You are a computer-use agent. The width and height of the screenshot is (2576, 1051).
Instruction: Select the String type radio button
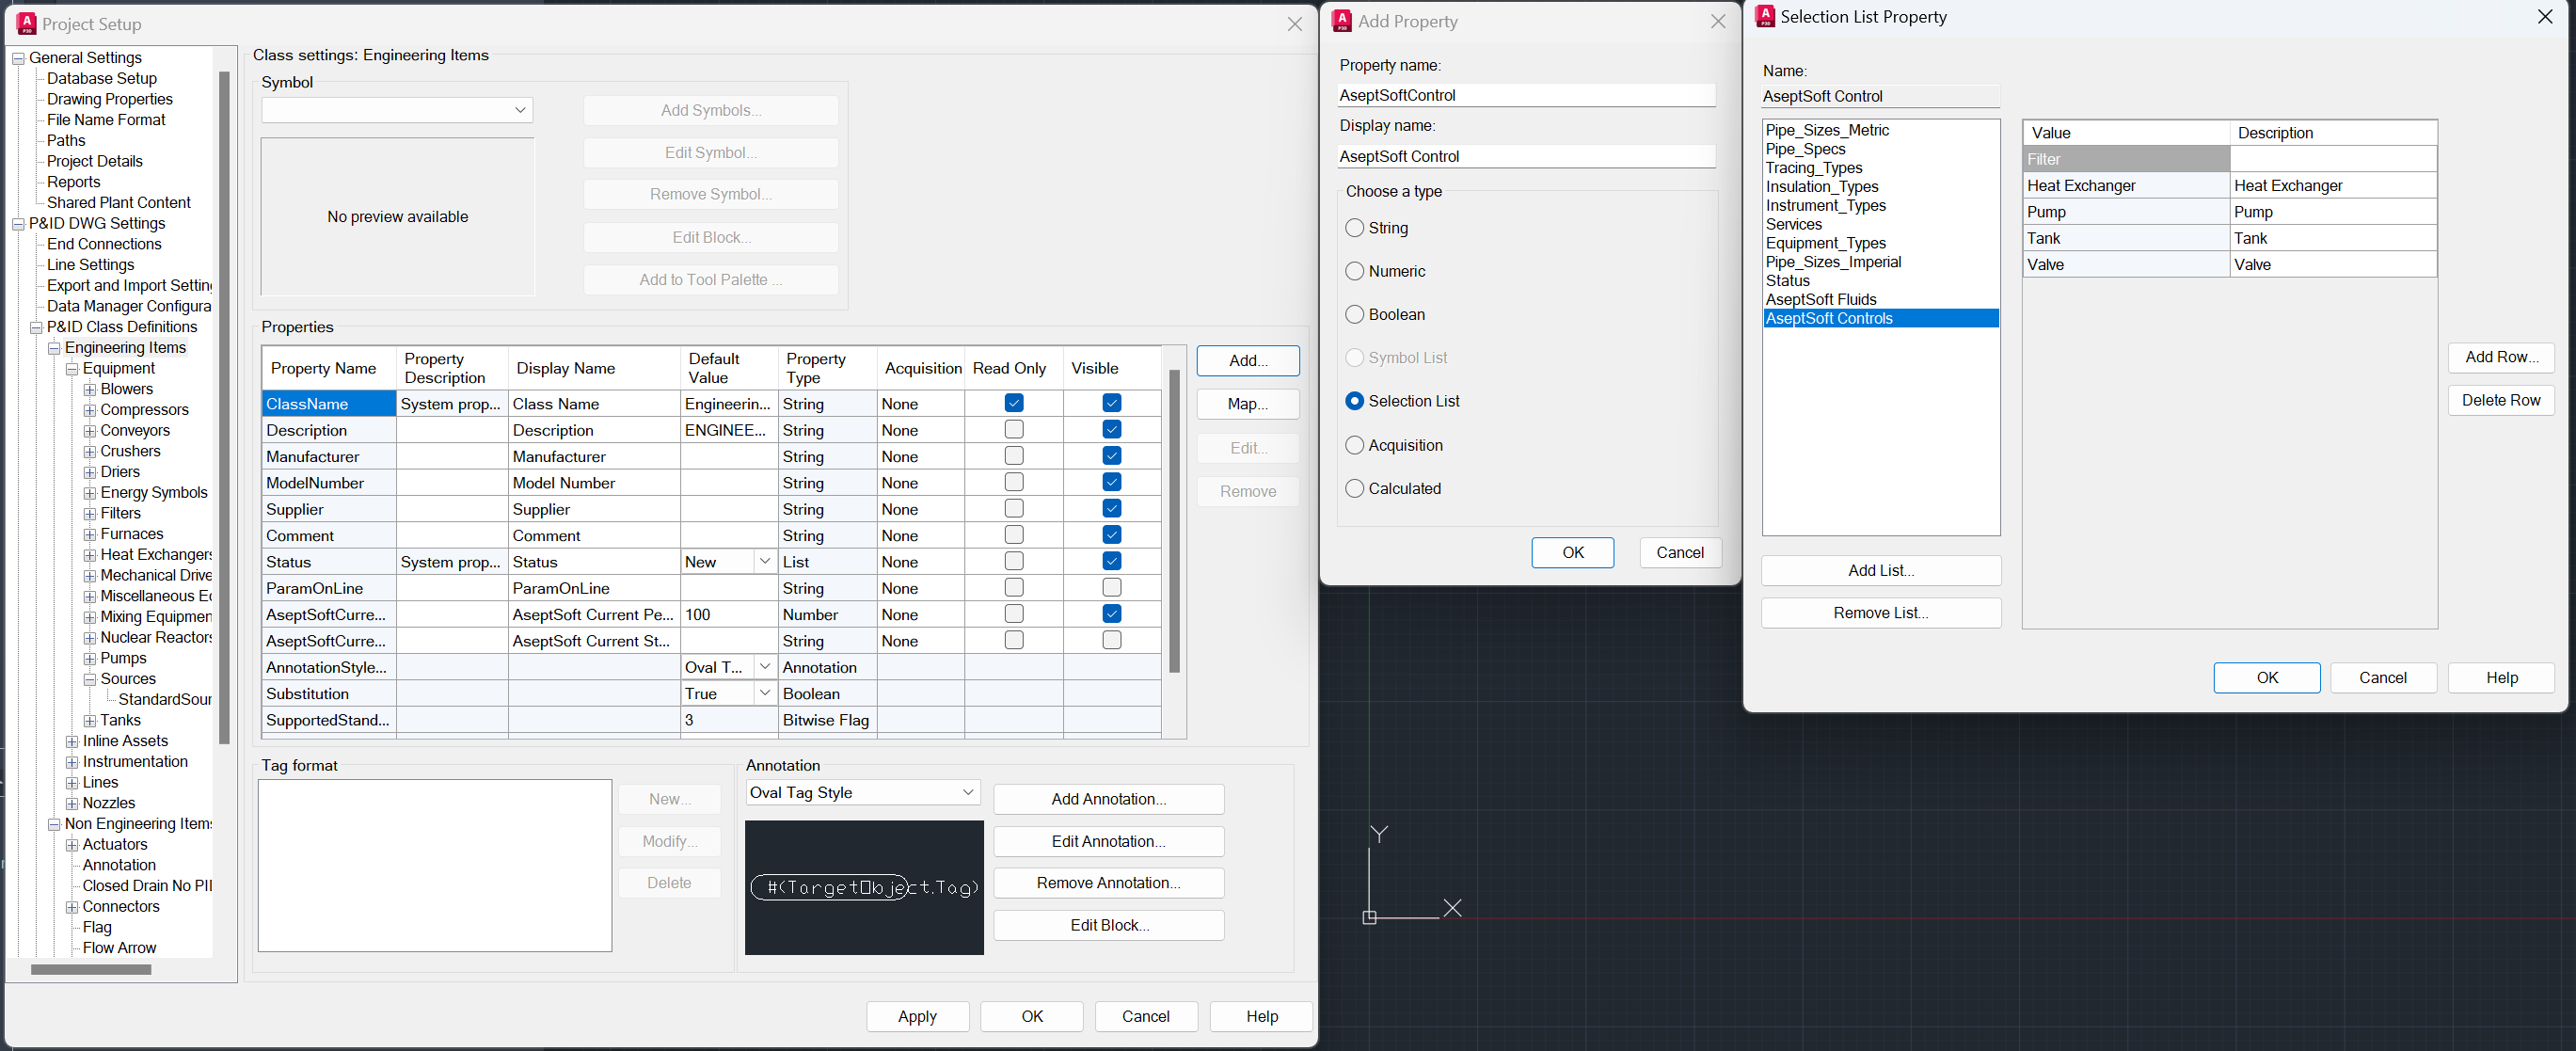pos(1355,228)
